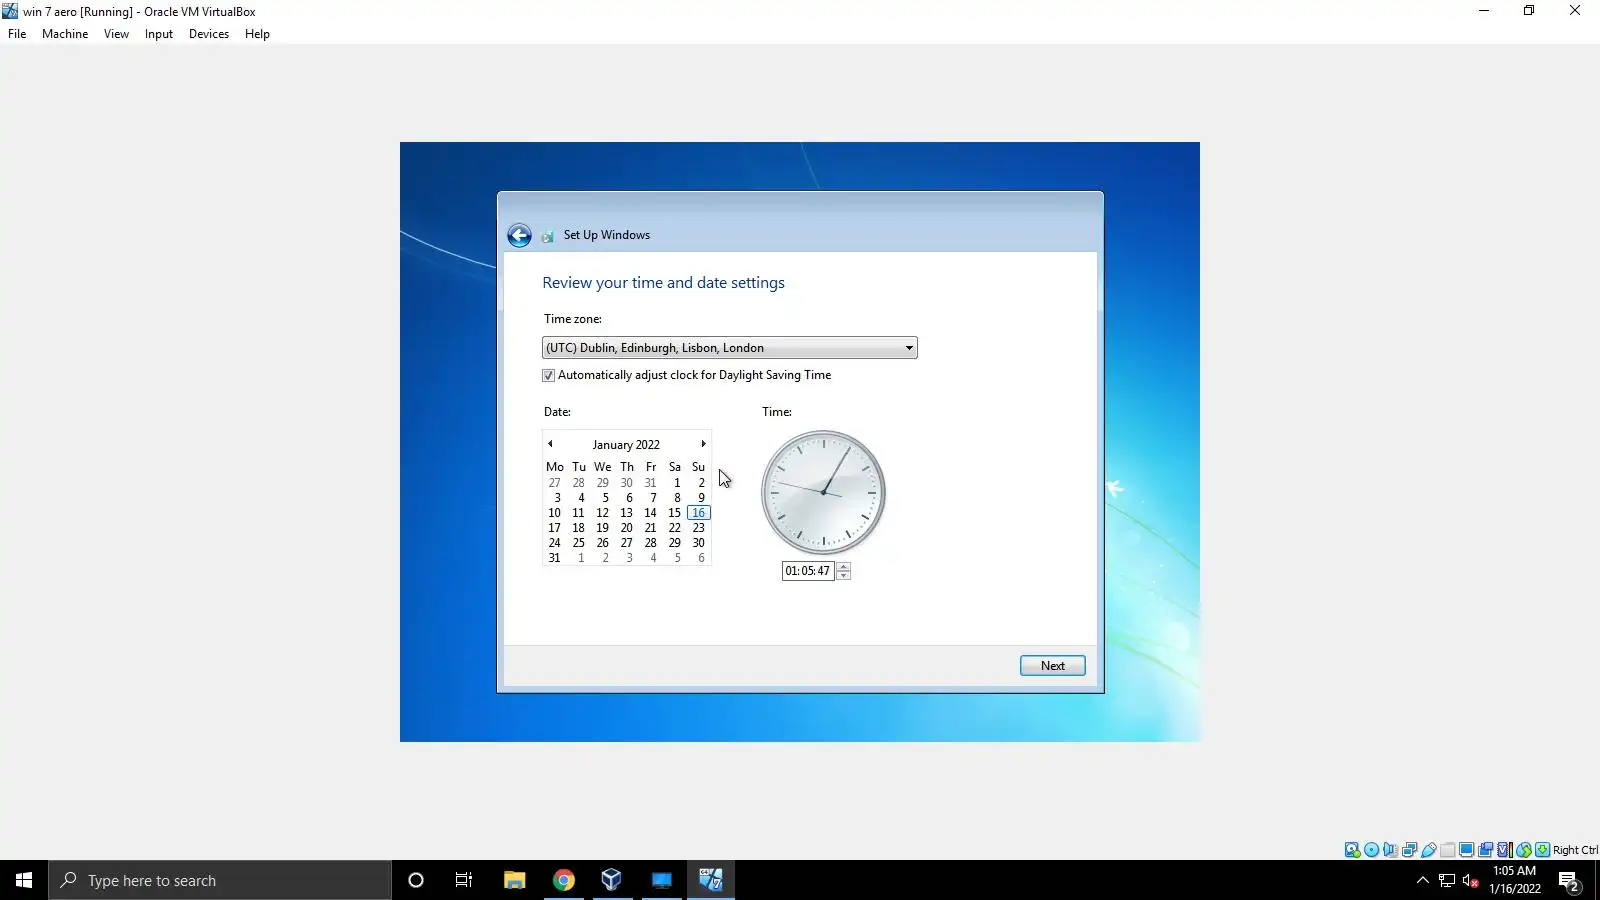
Task: Open the Action Center notifications icon
Action: pyautogui.click(x=1569, y=881)
